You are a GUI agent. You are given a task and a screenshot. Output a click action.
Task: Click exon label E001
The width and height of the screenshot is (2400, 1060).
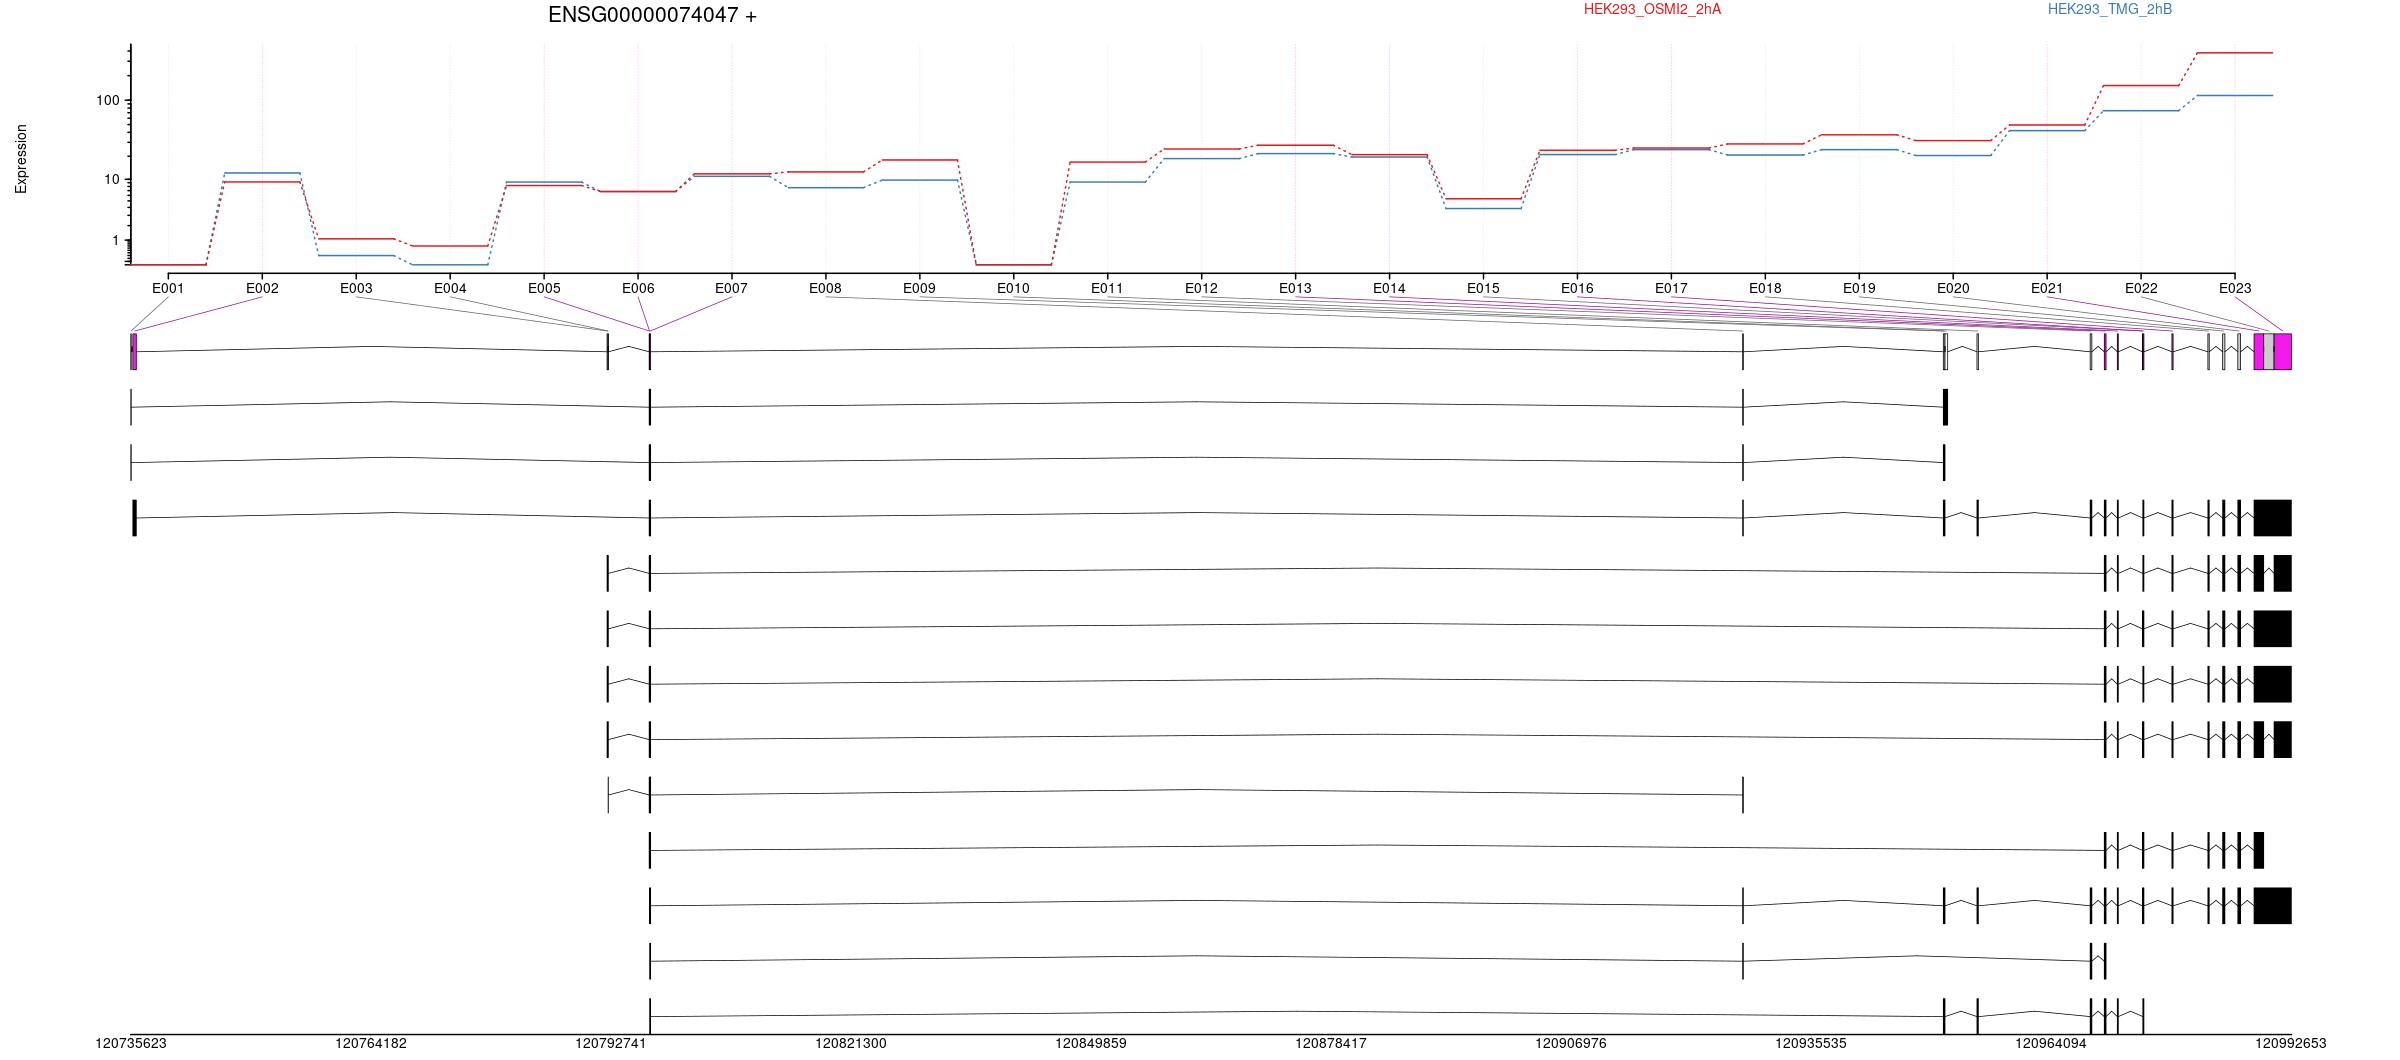(x=168, y=288)
